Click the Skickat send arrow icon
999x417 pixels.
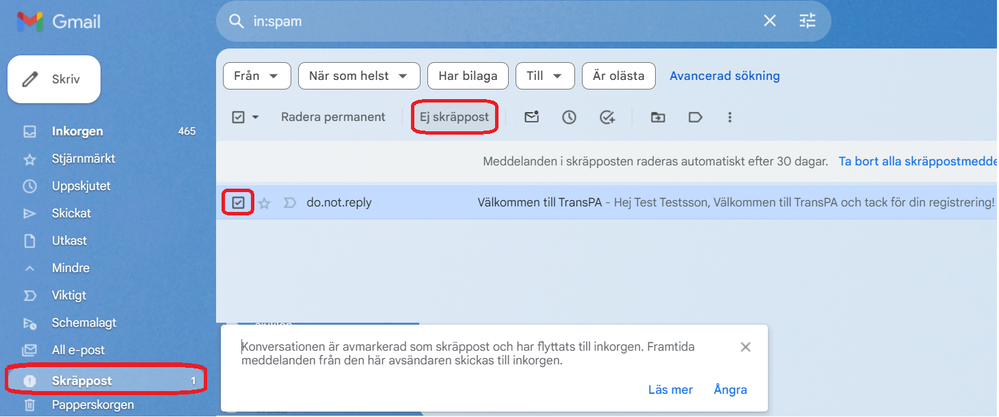(29, 214)
